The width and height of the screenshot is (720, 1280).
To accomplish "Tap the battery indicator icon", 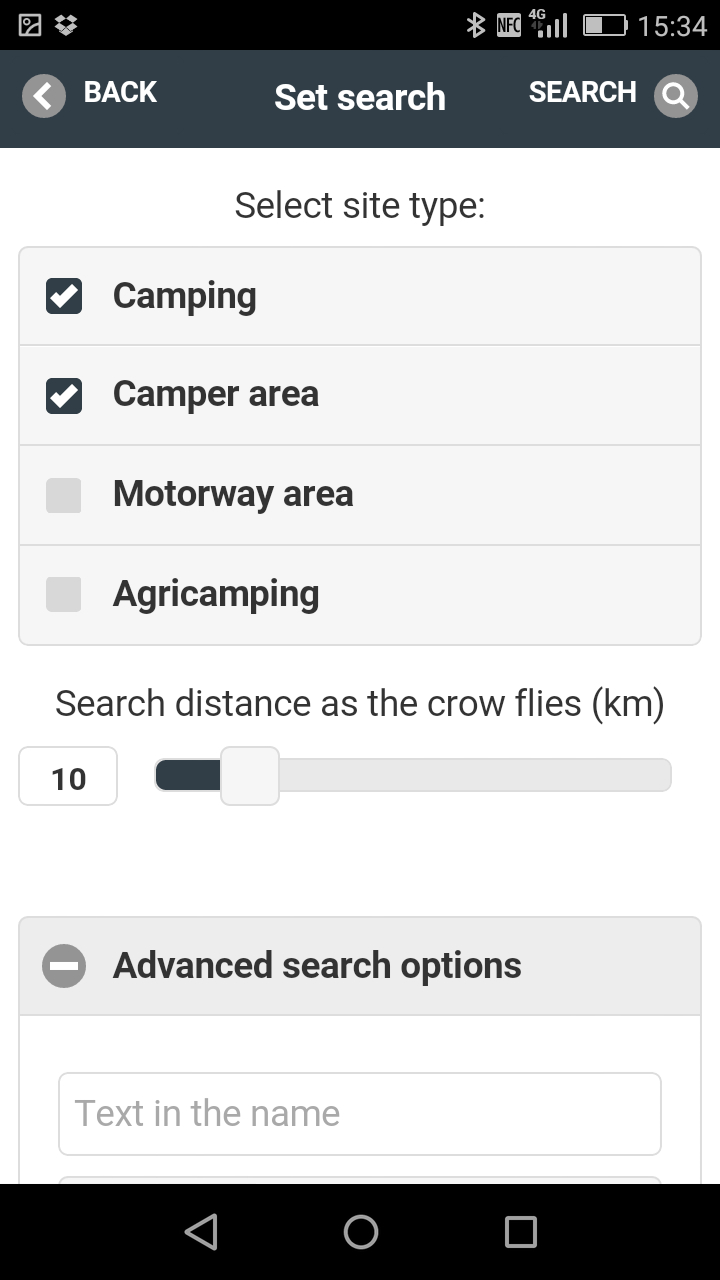I will tap(604, 25).
